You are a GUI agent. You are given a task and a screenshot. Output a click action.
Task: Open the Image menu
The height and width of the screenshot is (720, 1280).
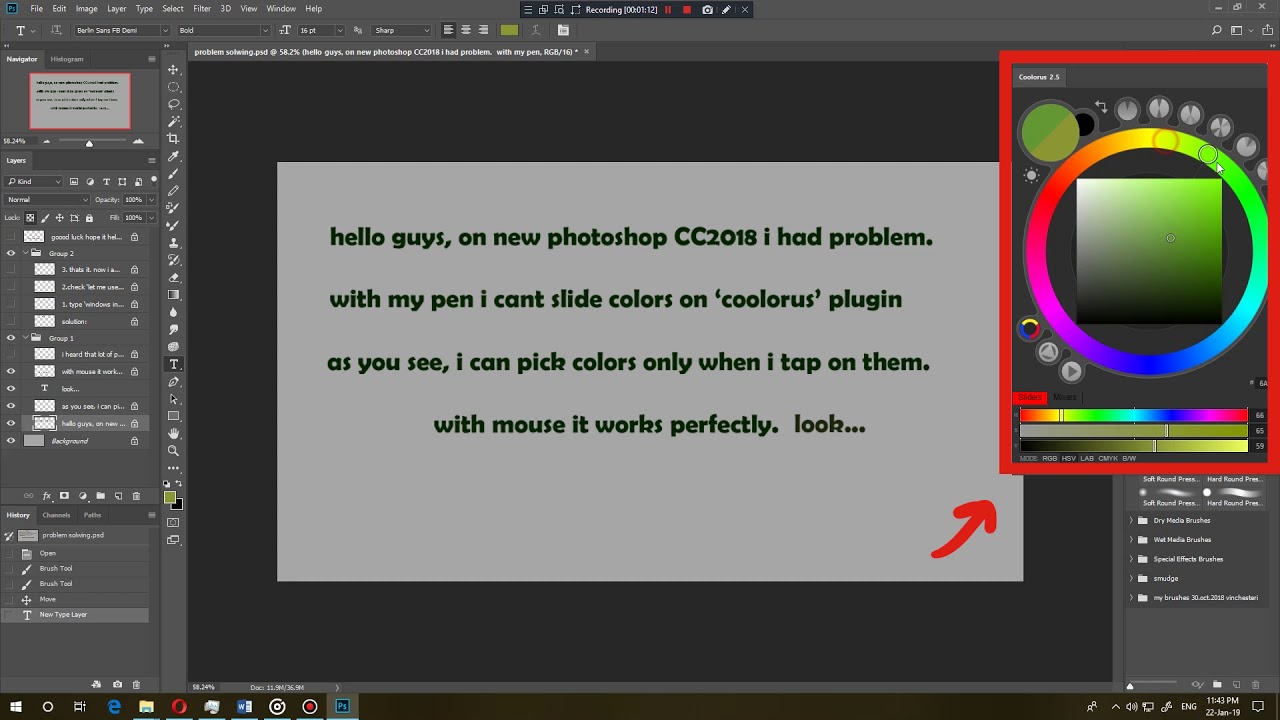tap(87, 9)
